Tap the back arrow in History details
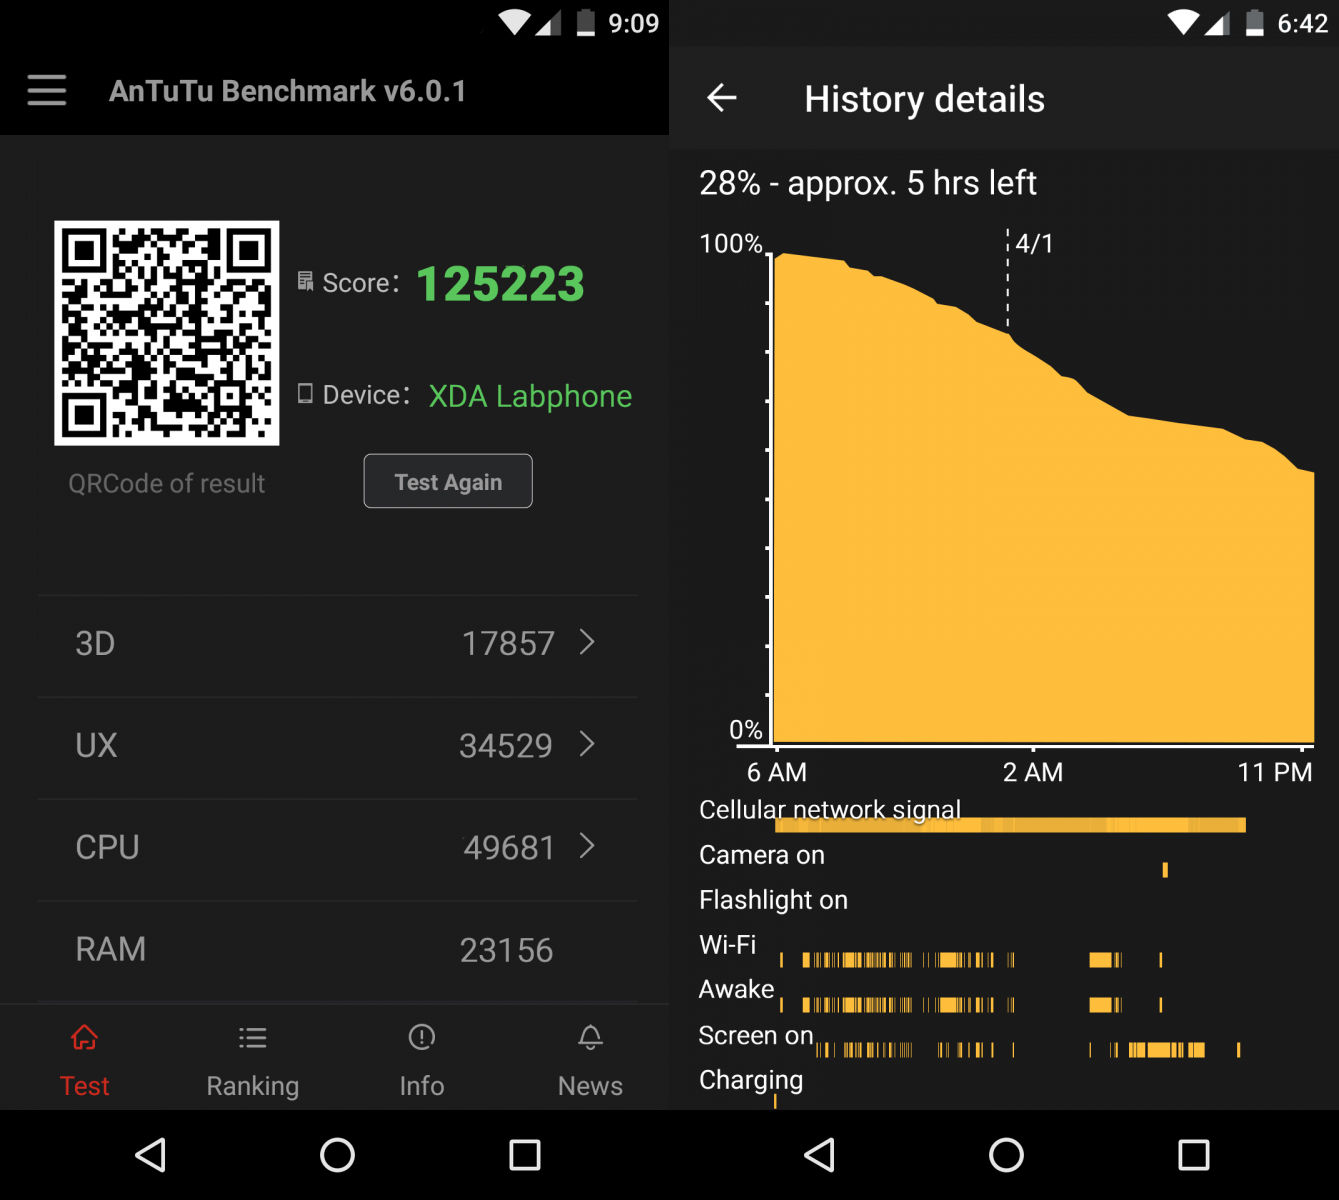 click(722, 98)
